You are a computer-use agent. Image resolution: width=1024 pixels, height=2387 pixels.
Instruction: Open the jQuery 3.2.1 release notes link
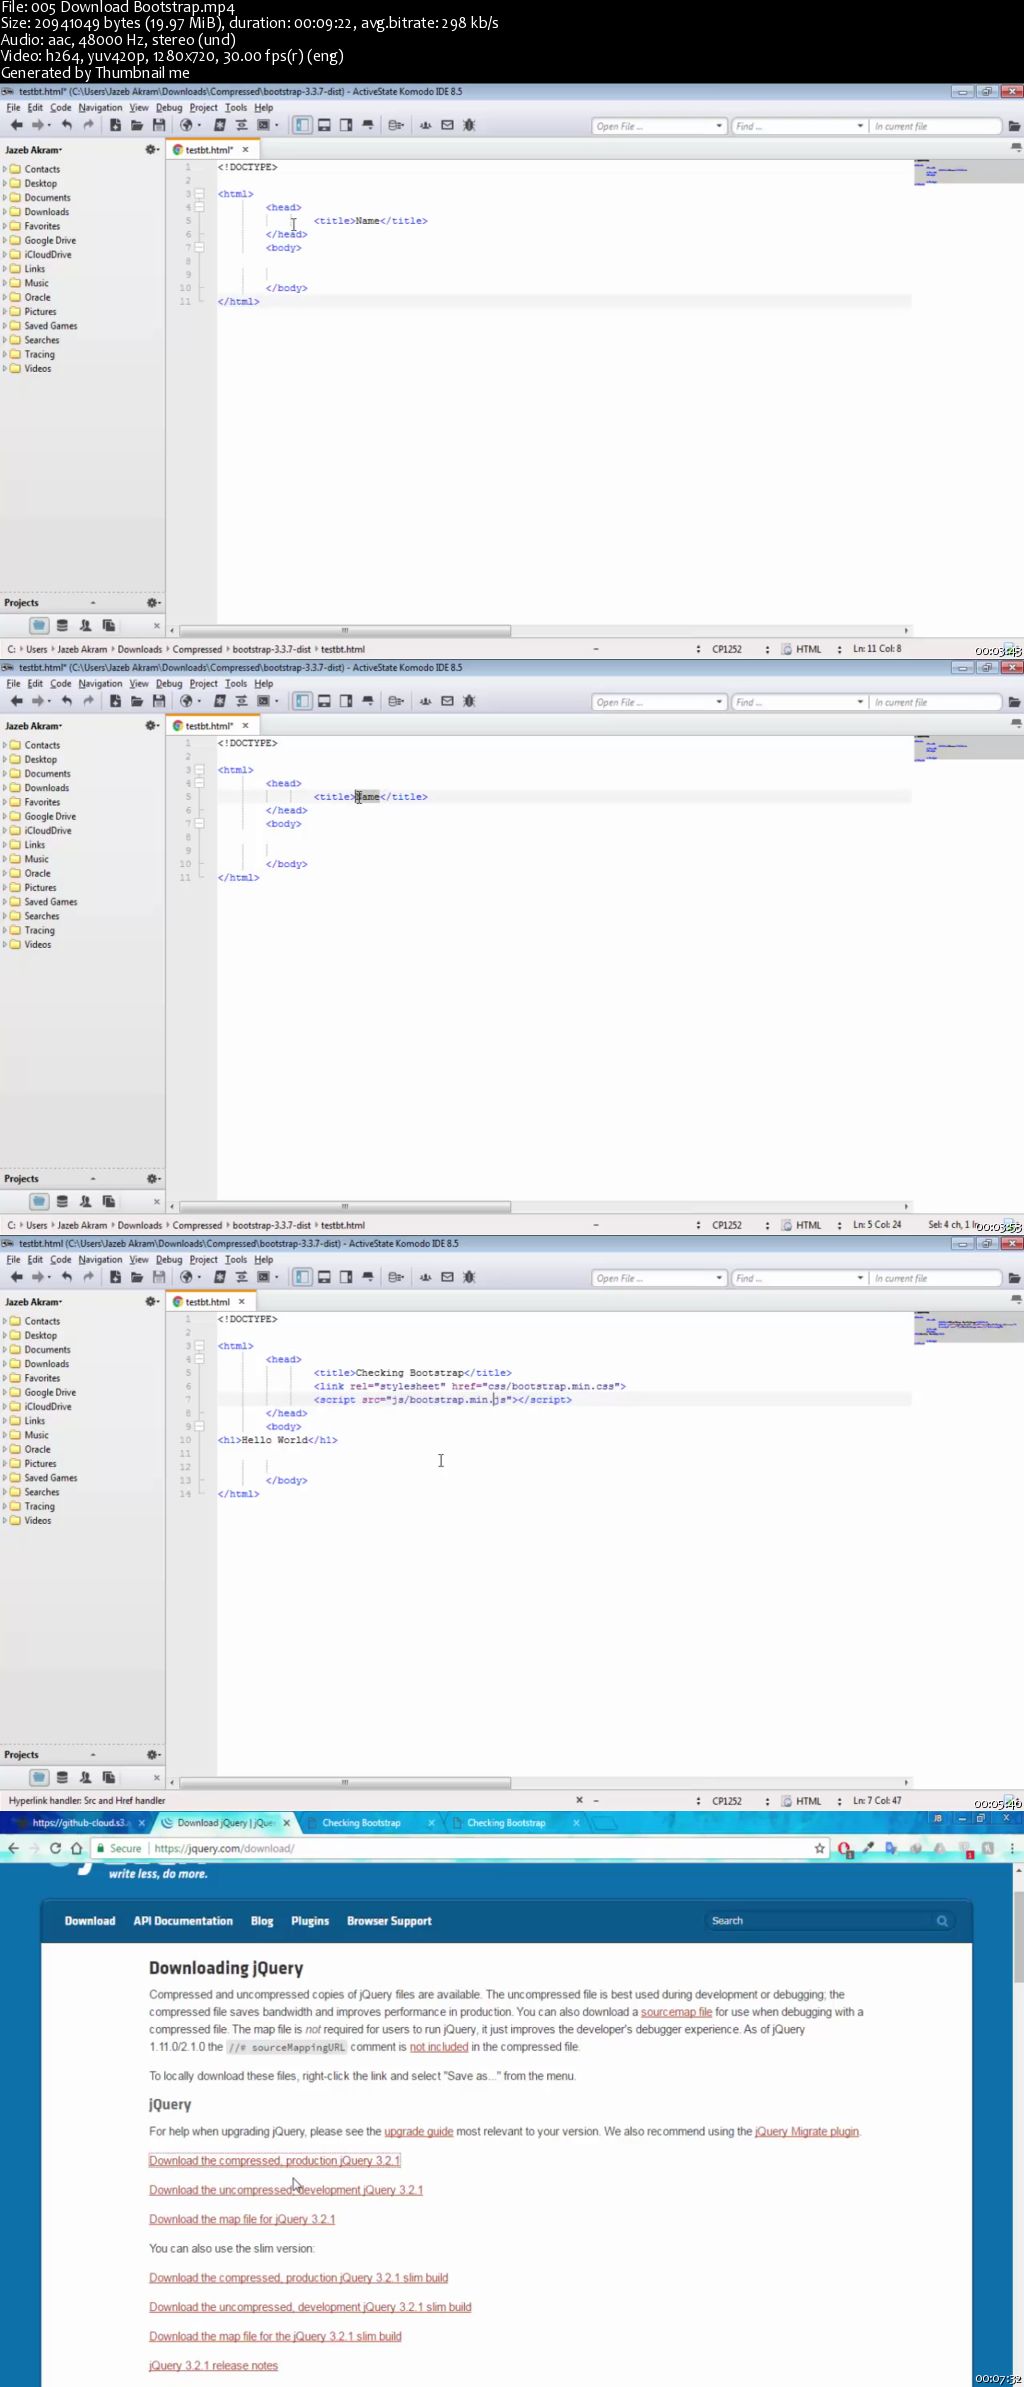coord(213,2365)
